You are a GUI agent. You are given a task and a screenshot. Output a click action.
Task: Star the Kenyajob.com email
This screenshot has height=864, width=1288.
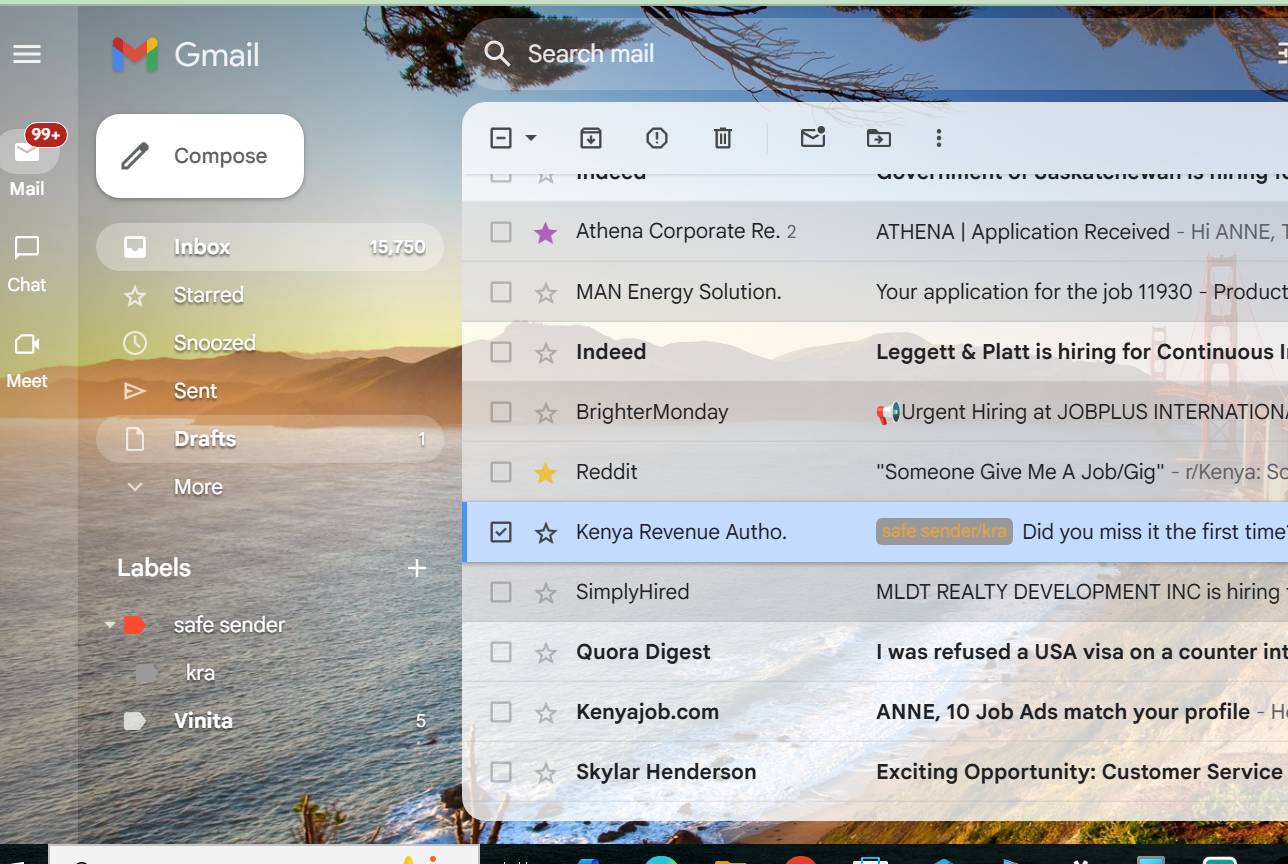[545, 713]
